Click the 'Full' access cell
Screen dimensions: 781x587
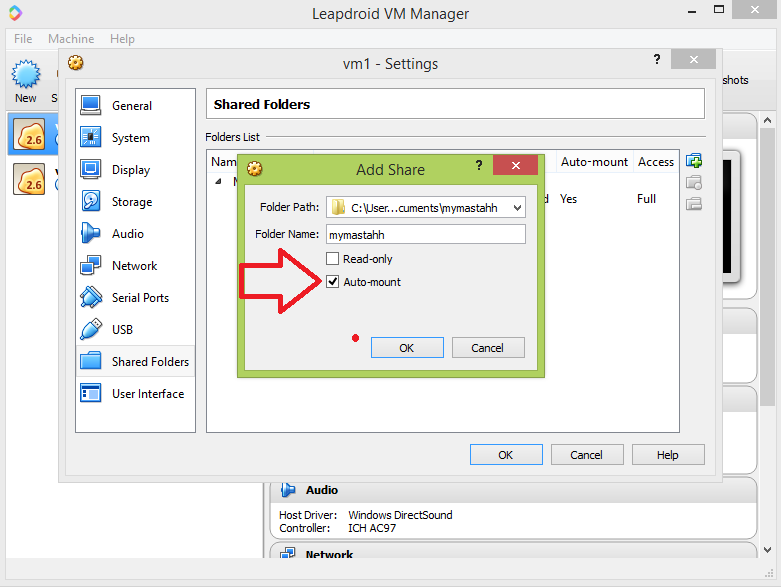click(646, 199)
